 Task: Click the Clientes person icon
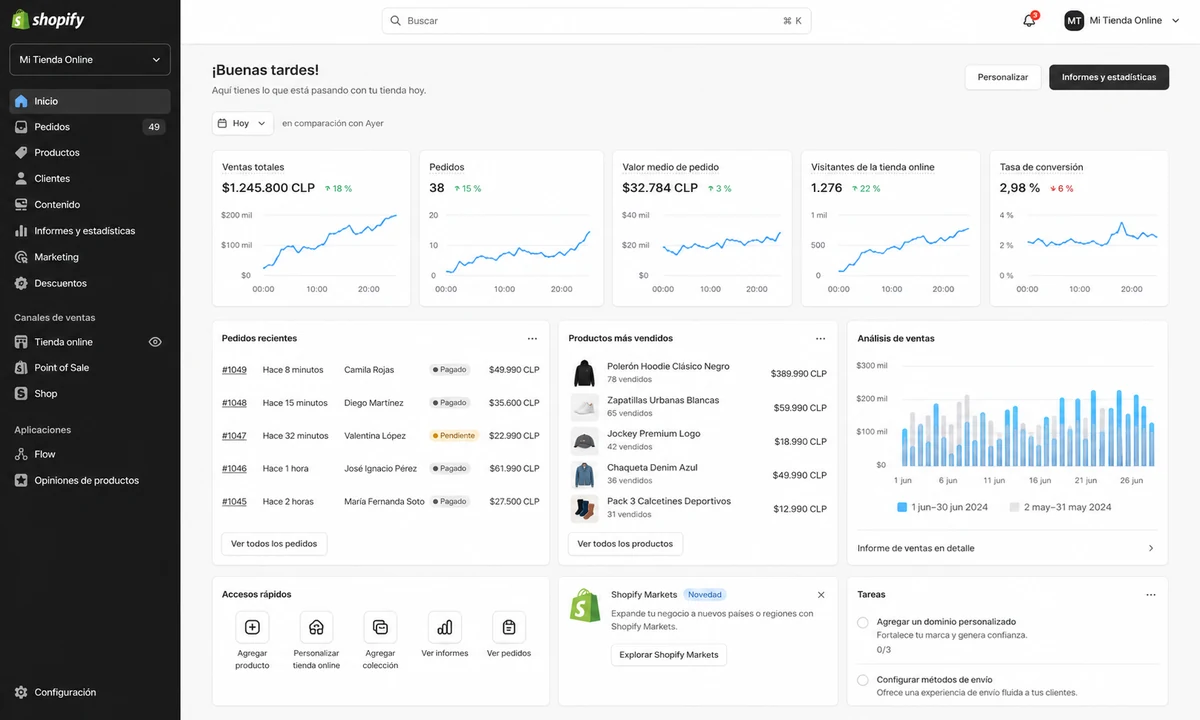coord(21,179)
